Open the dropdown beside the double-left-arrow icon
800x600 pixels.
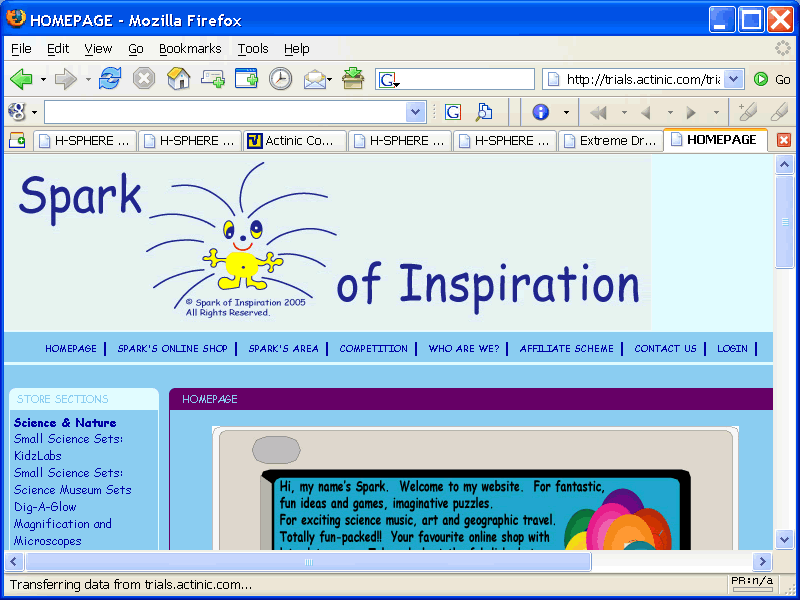(623, 112)
